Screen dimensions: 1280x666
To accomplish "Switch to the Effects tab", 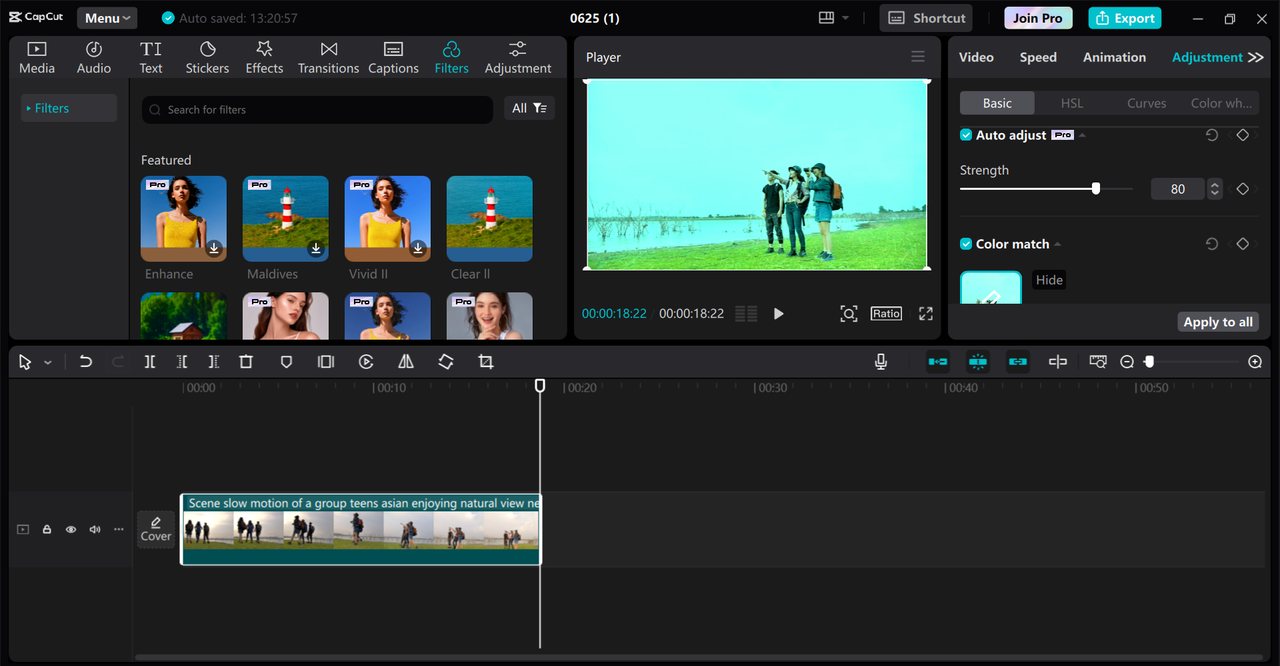I will pos(264,58).
